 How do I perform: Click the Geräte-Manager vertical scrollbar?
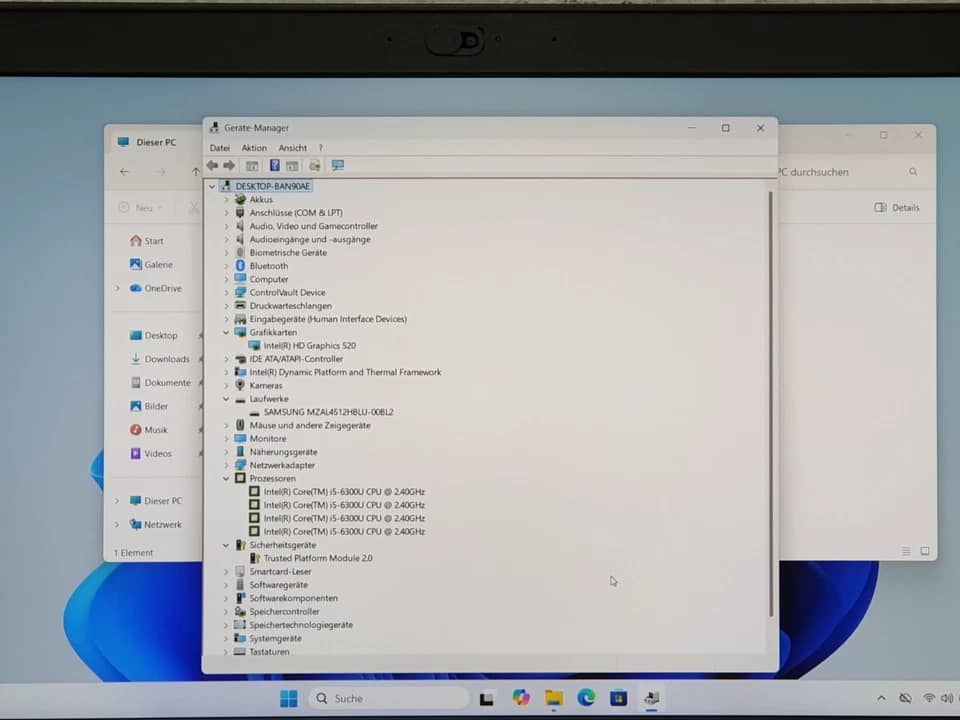(x=770, y=404)
